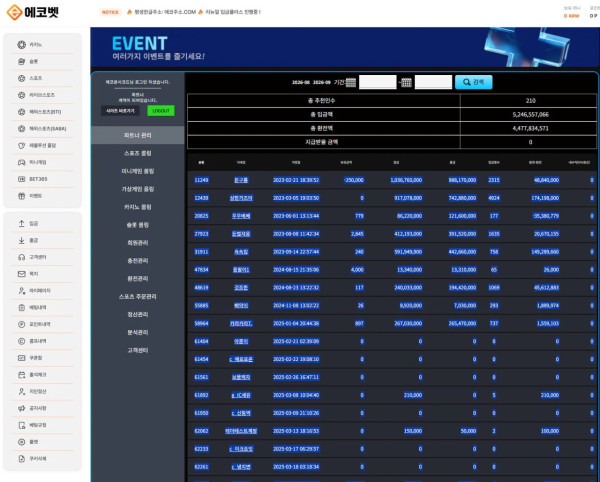The height and width of the screenshot is (482, 600).
Task: Click the blue search button
Action: [x=474, y=82]
